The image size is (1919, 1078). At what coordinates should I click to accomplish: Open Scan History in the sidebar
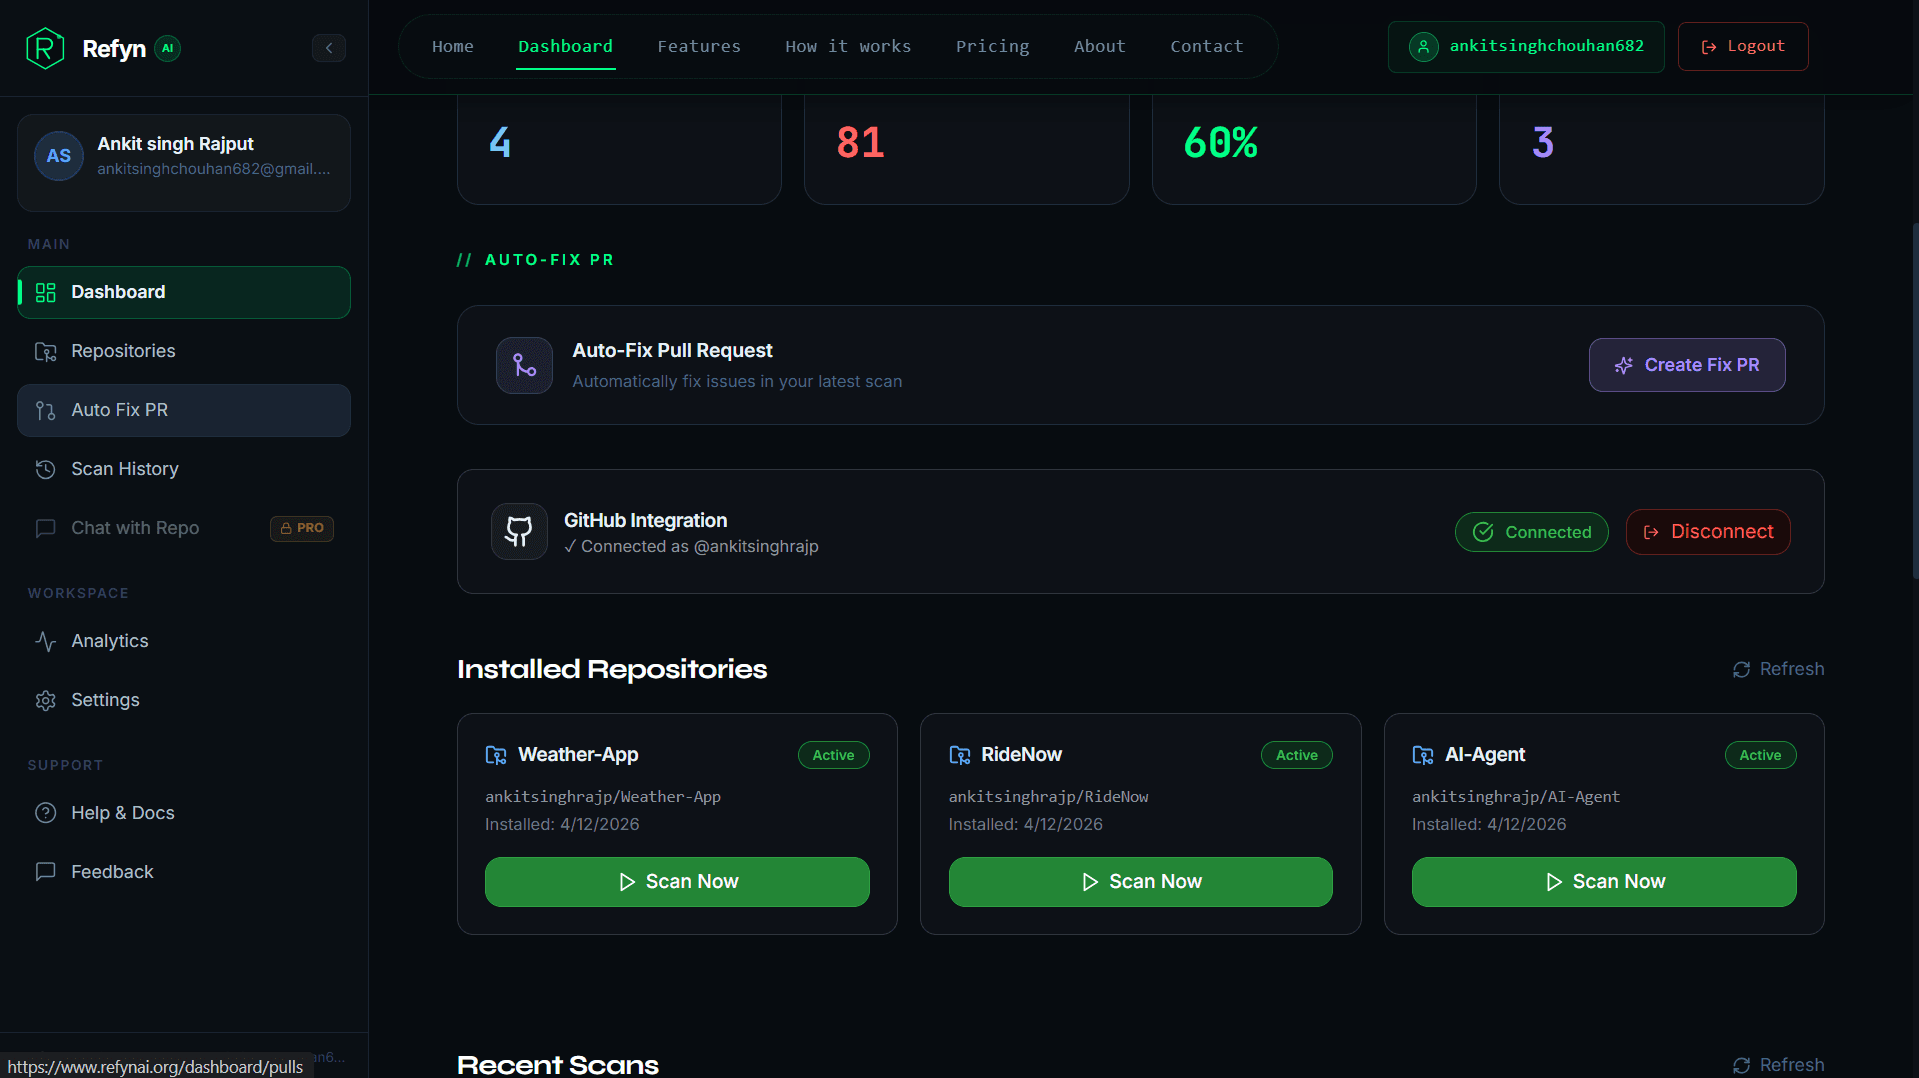[x=124, y=469]
